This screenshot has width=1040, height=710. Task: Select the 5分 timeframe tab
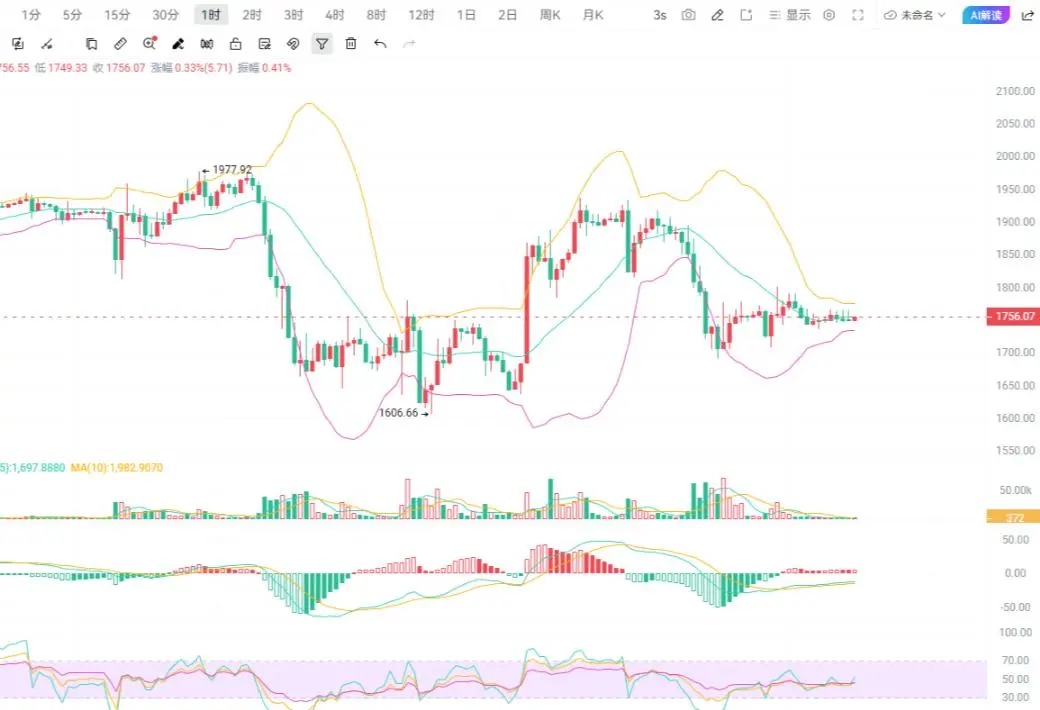click(72, 15)
